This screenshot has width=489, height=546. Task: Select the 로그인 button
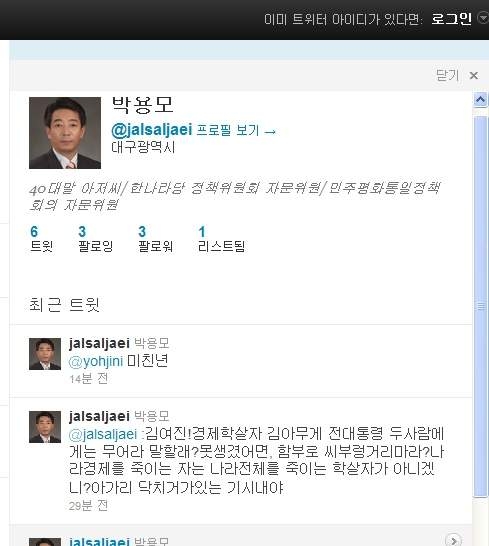point(451,18)
